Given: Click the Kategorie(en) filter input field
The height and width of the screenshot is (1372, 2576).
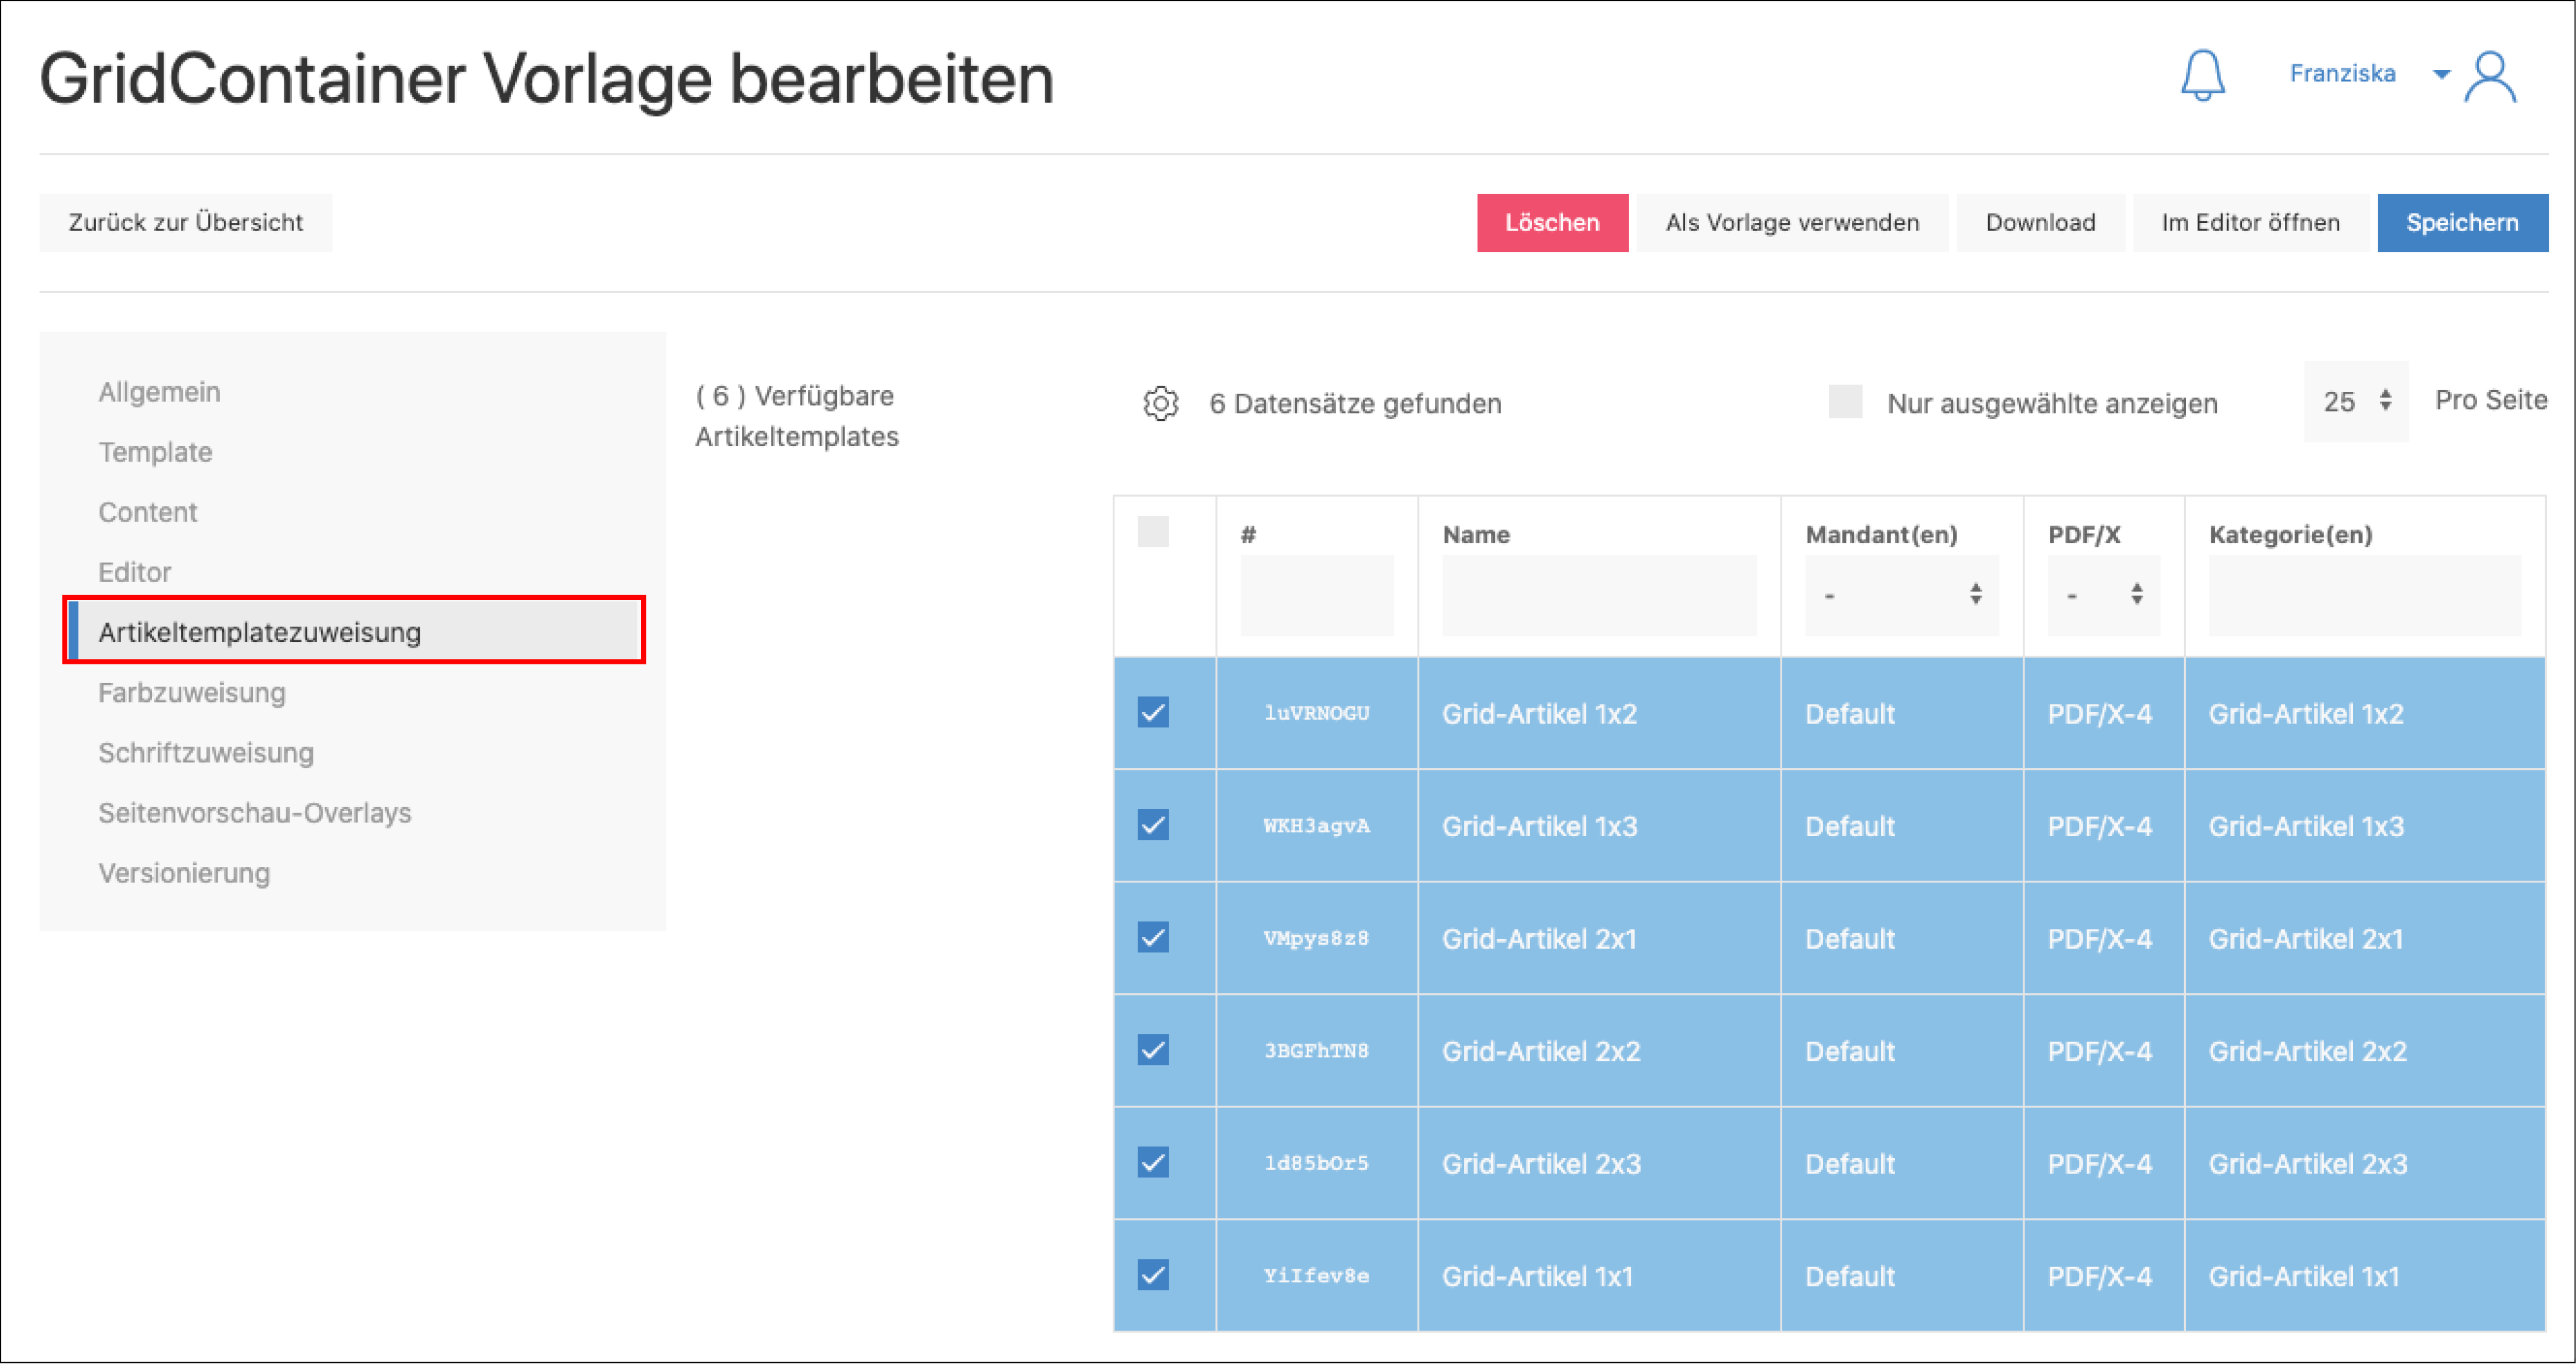Looking at the screenshot, I should coord(2364,596).
